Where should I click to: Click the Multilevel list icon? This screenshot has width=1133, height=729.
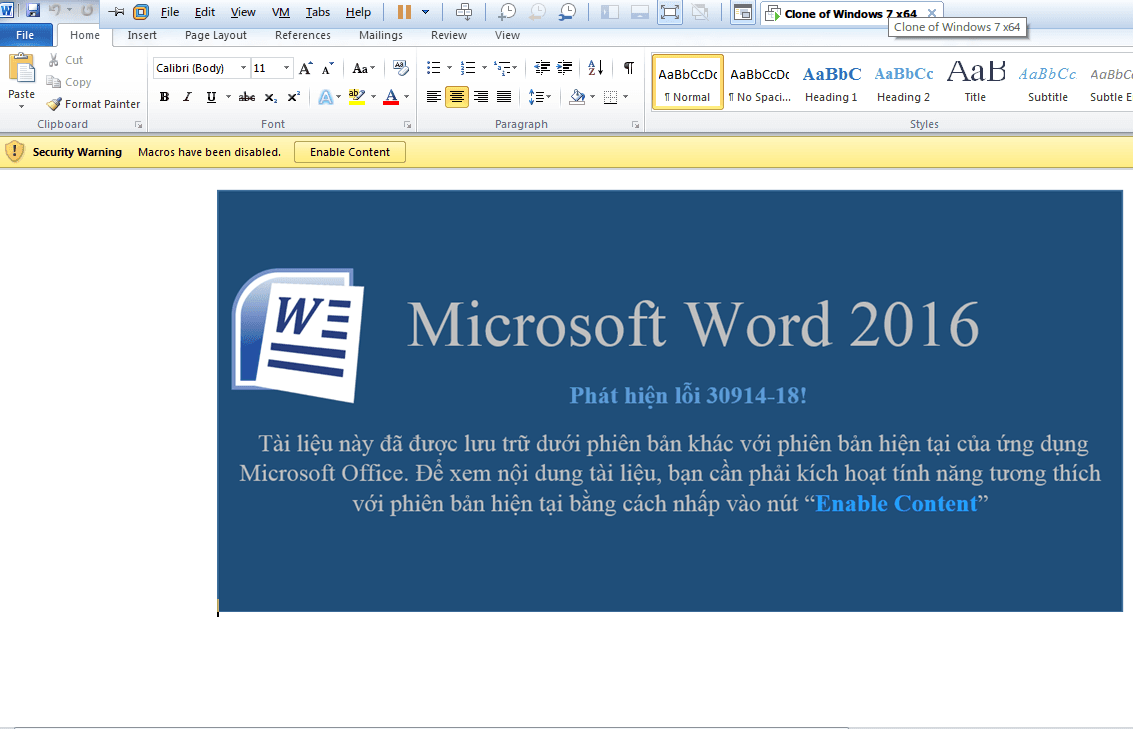pos(501,68)
